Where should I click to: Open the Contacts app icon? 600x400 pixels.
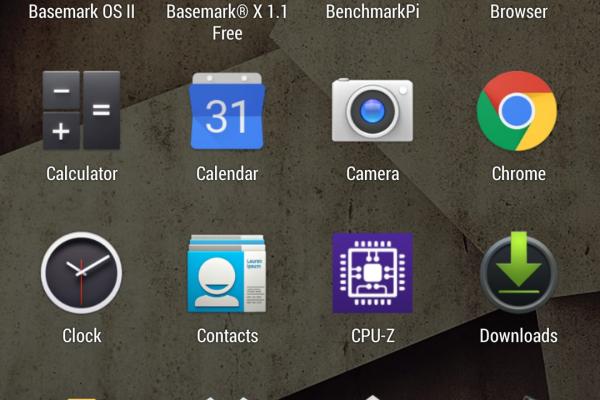pyautogui.click(x=227, y=273)
